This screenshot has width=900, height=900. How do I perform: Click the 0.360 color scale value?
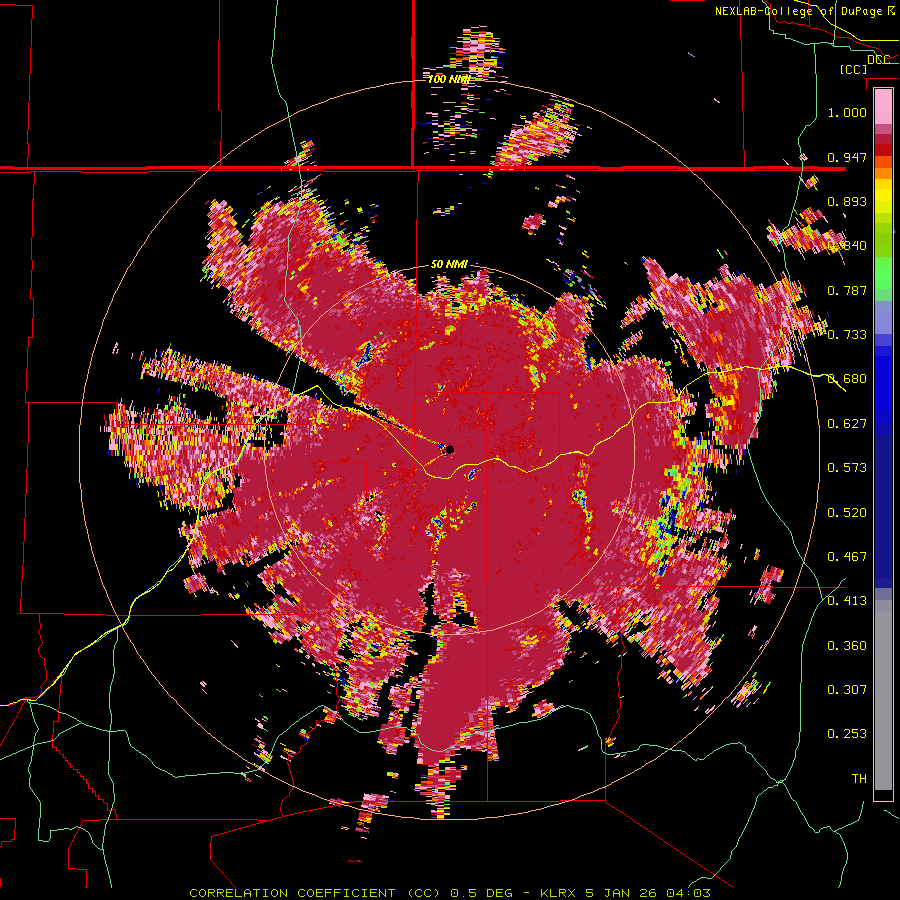point(847,646)
